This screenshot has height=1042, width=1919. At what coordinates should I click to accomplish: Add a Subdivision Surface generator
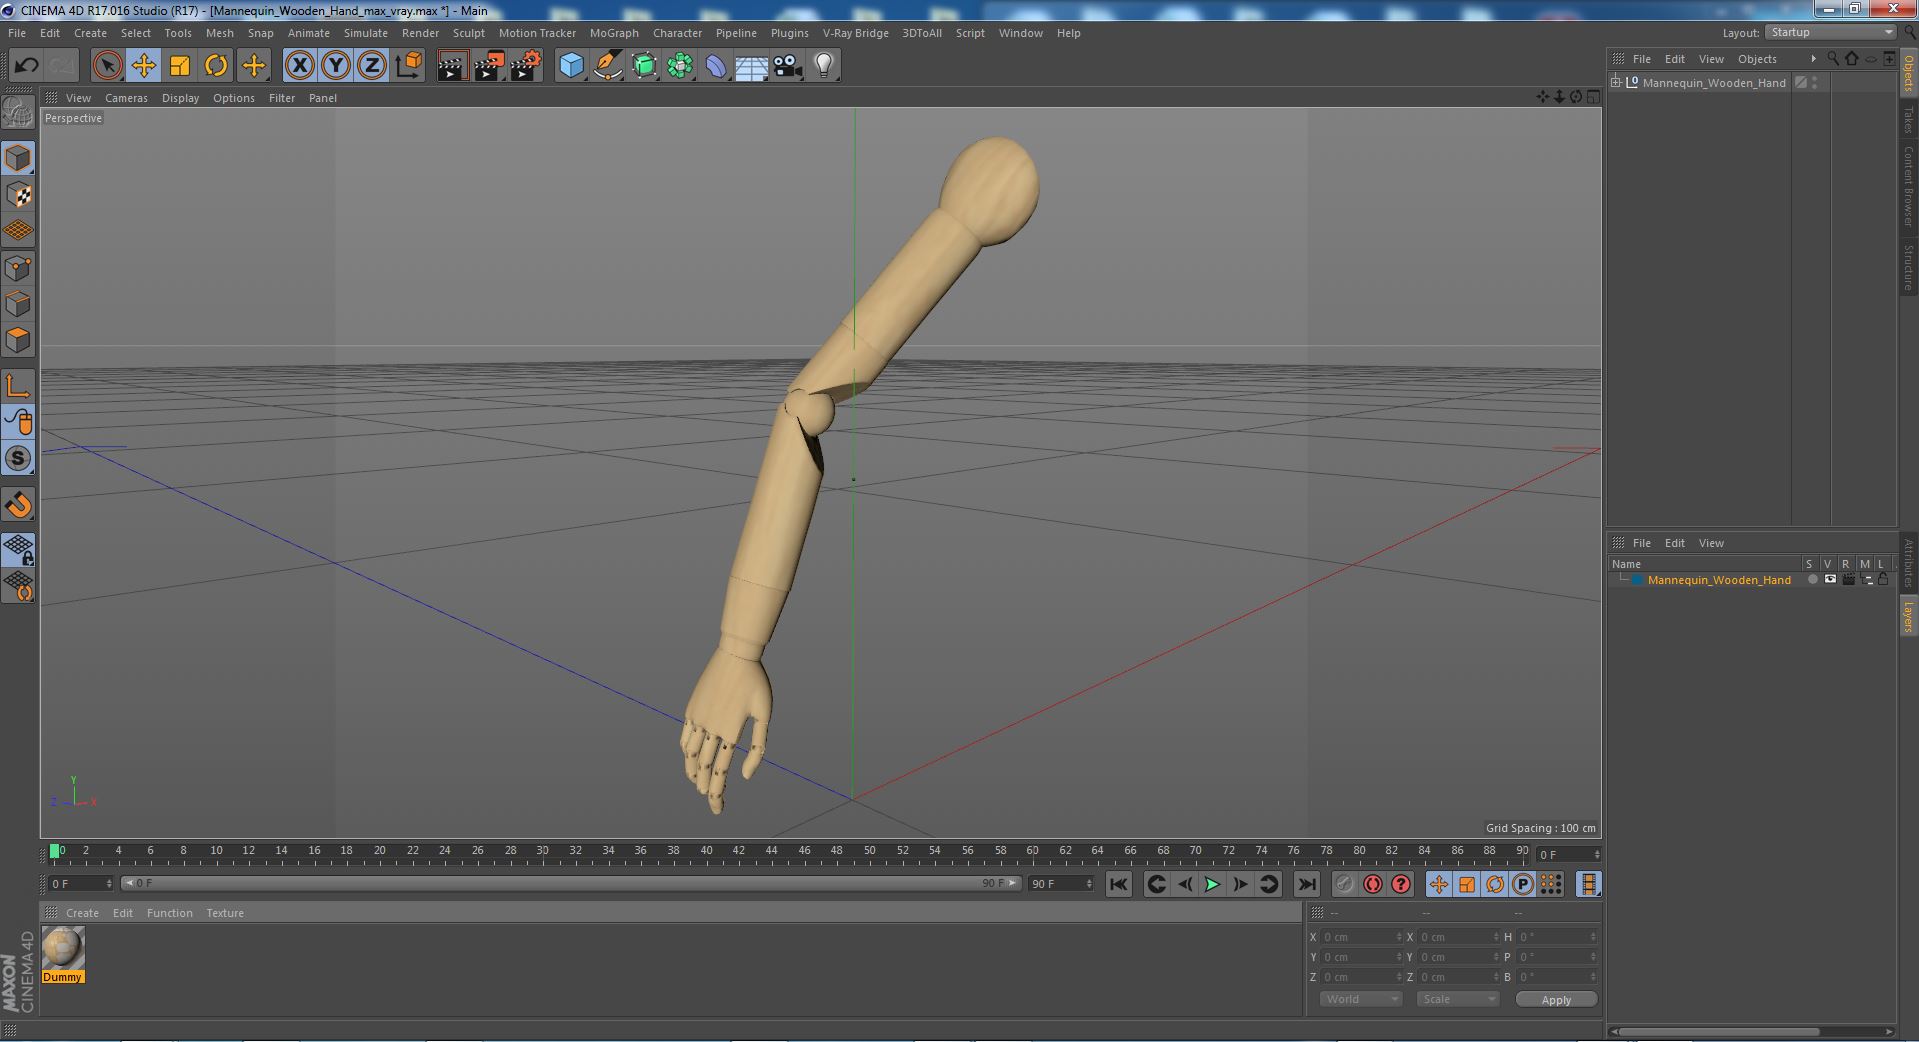point(644,66)
